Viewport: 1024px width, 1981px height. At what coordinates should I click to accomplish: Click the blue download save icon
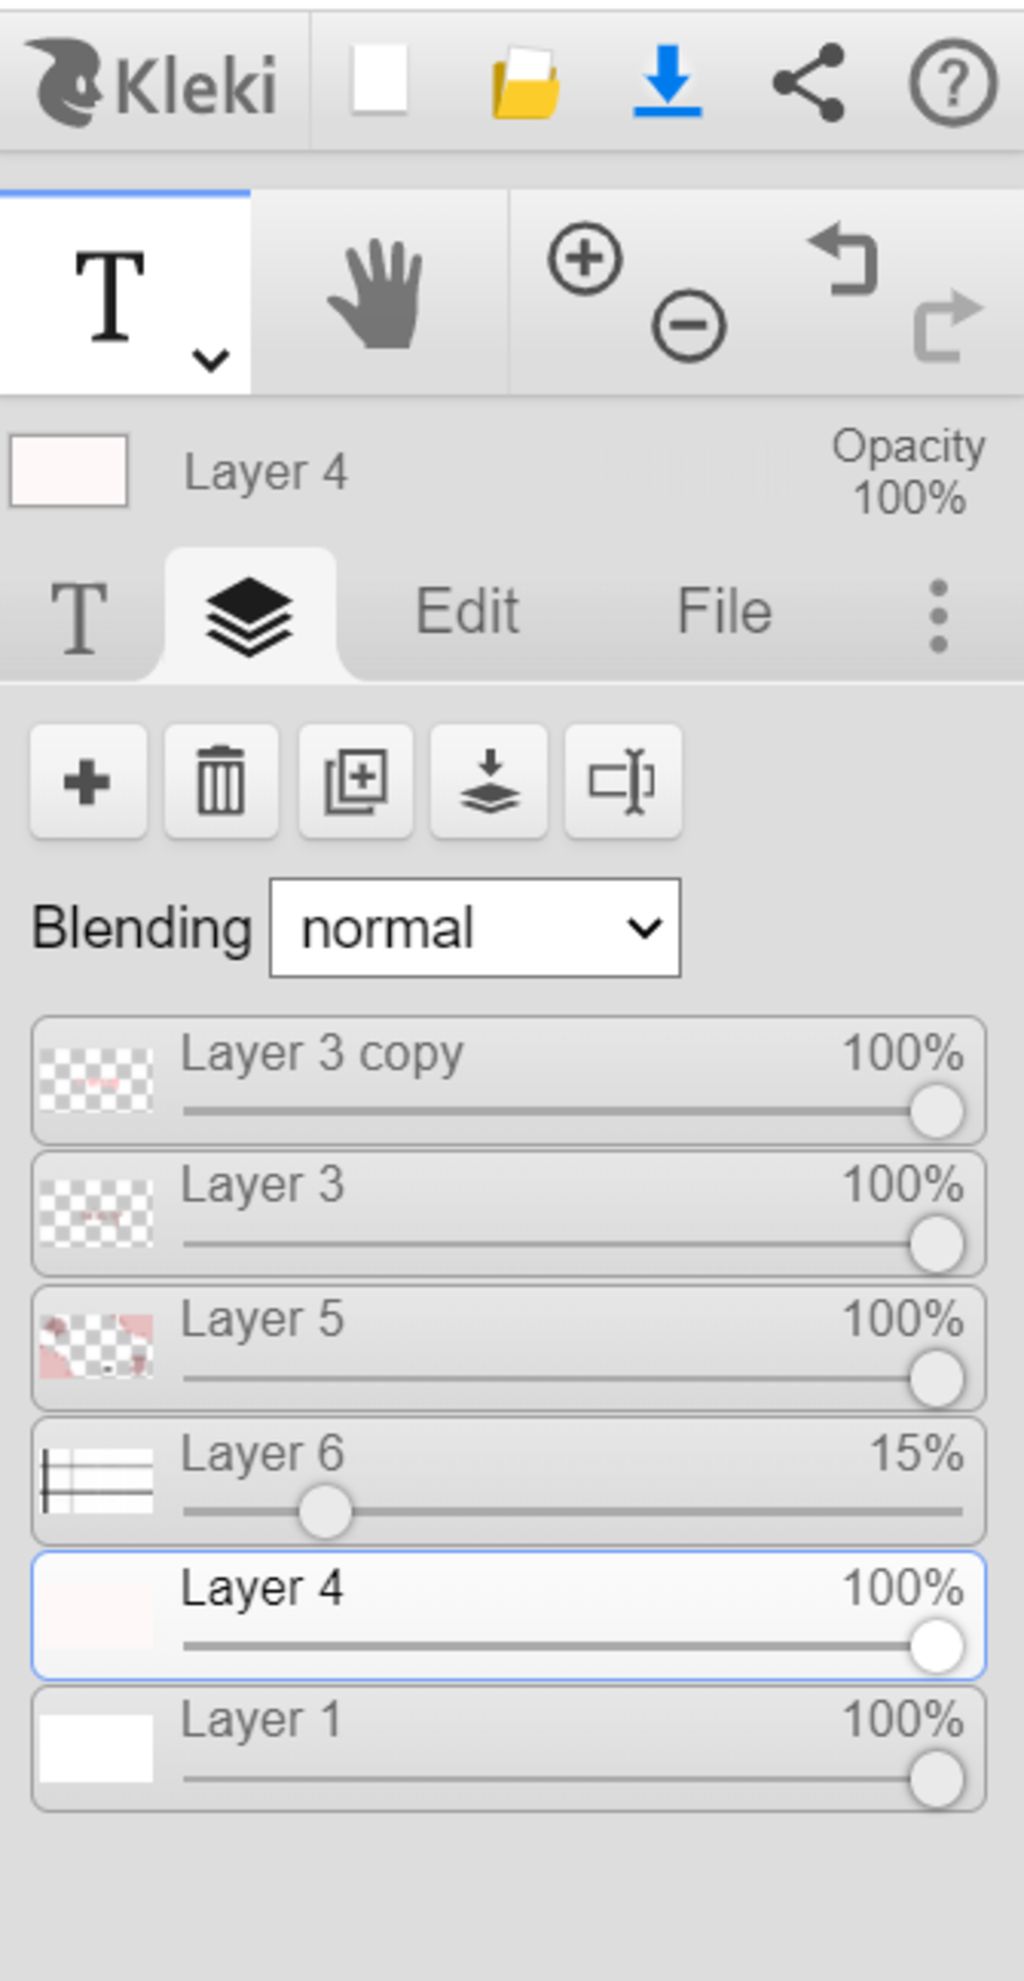pyautogui.click(x=668, y=81)
